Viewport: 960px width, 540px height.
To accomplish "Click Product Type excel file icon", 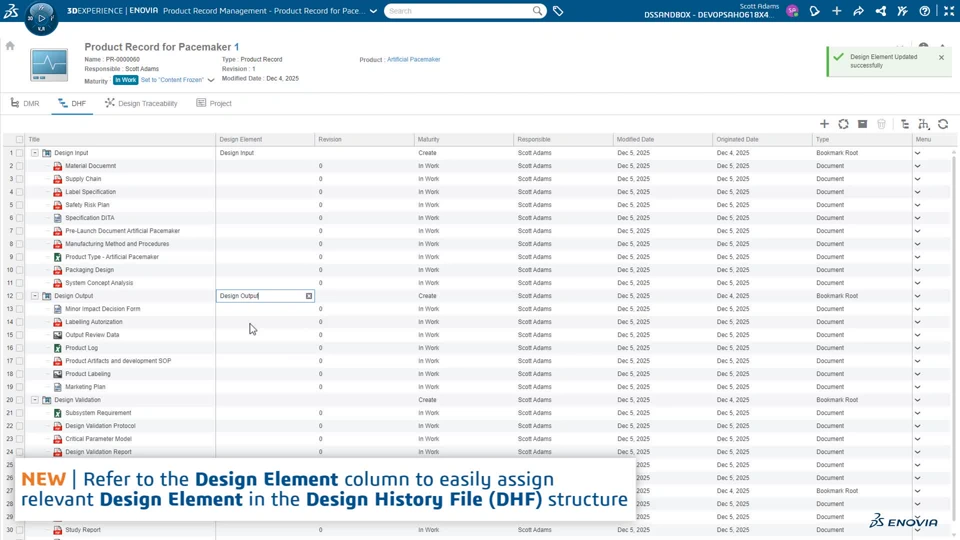I will pyautogui.click(x=58, y=257).
